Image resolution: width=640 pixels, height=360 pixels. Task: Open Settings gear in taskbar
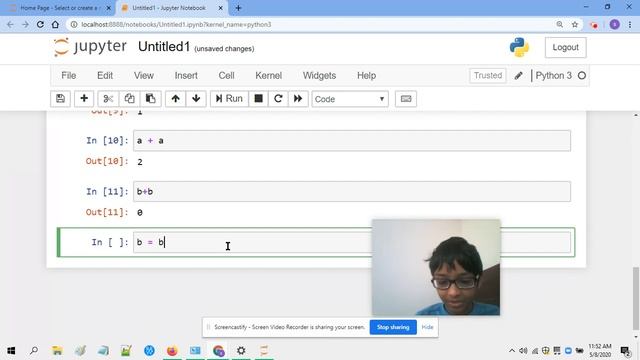(241, 351)
